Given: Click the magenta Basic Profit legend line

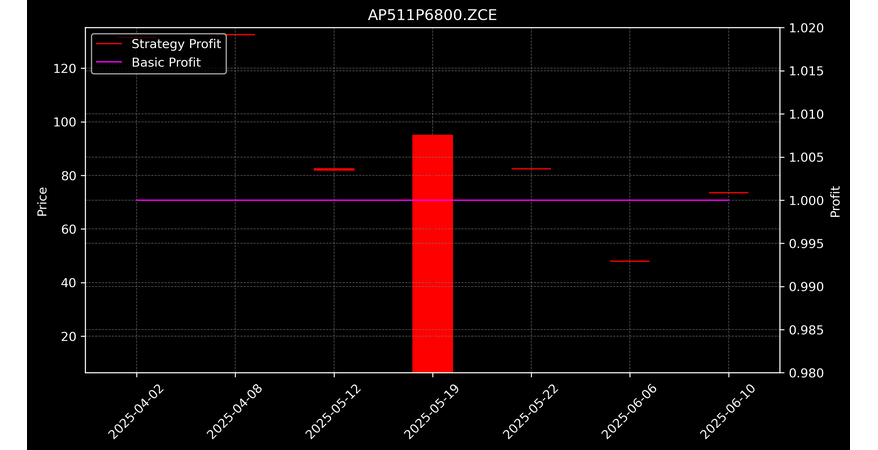Looking at the screenshot, I should 109,62.
